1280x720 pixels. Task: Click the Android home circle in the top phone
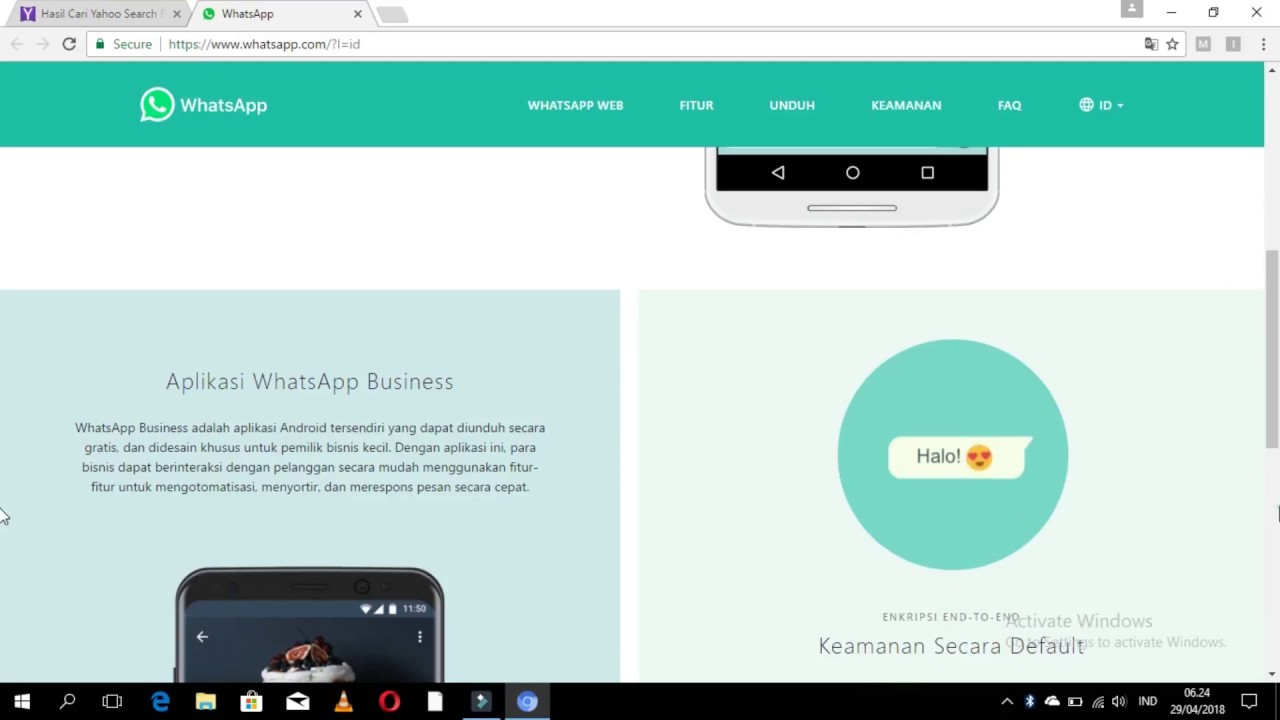click(x=852, y=173)
